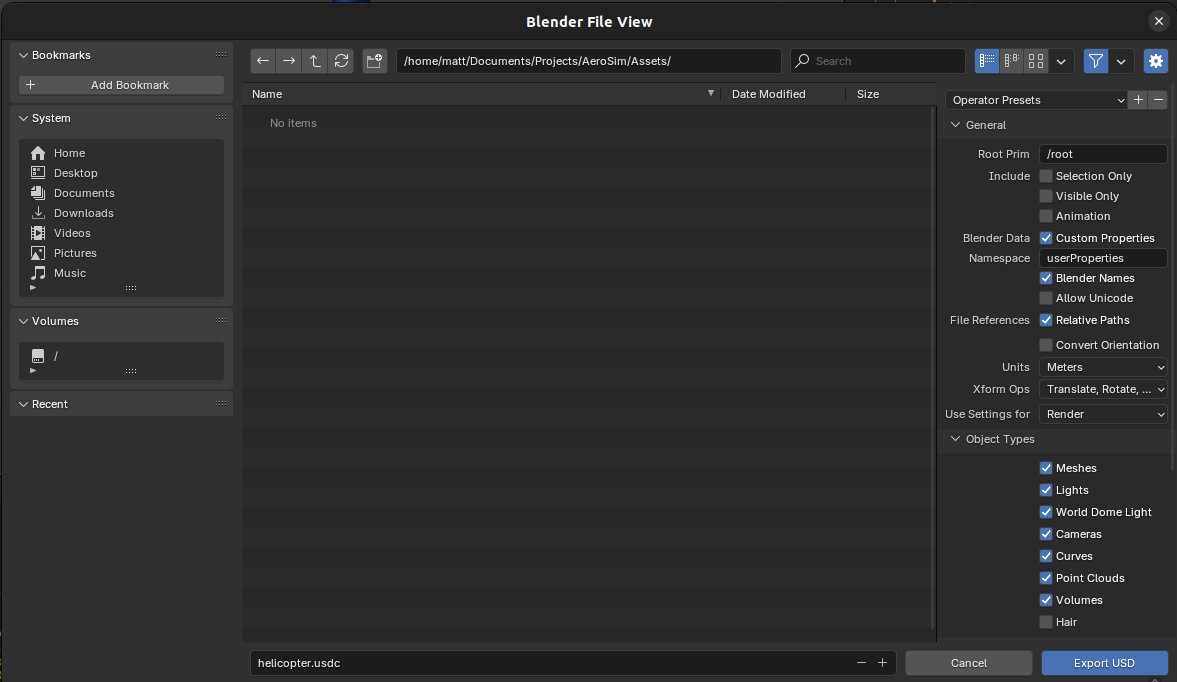Uncheck Meshes object type
This screenshot has width=1177, height=682.
[1046, 468]
